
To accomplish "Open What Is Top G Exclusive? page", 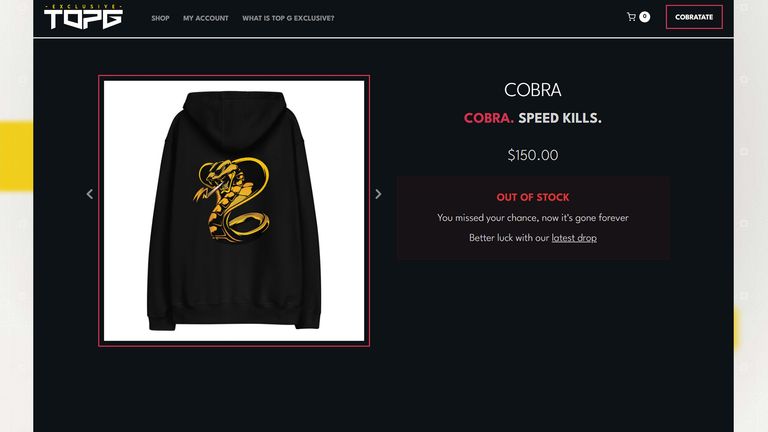I will (x=288, y=18).
